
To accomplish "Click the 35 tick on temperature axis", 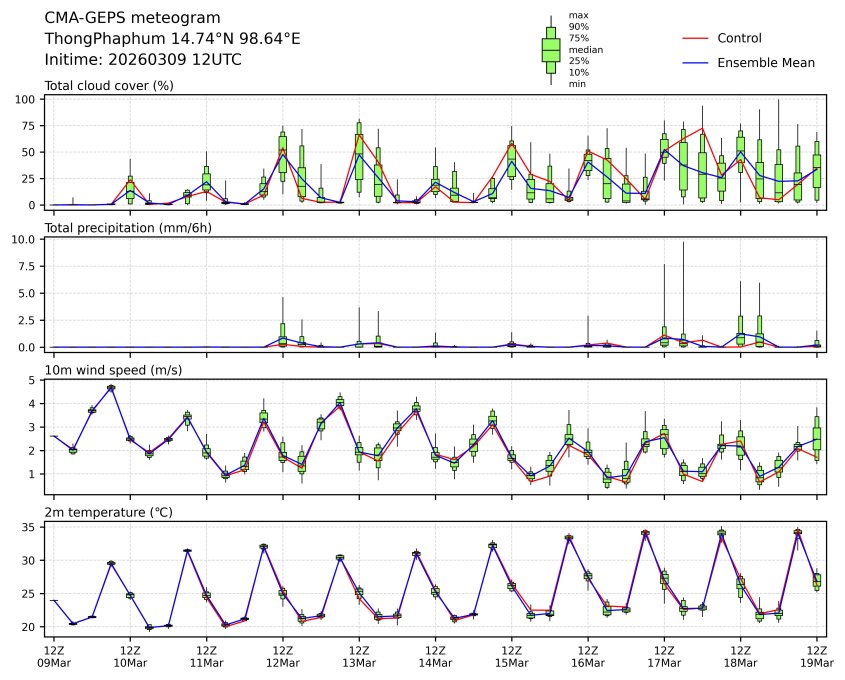I will (x=30, y=527).
